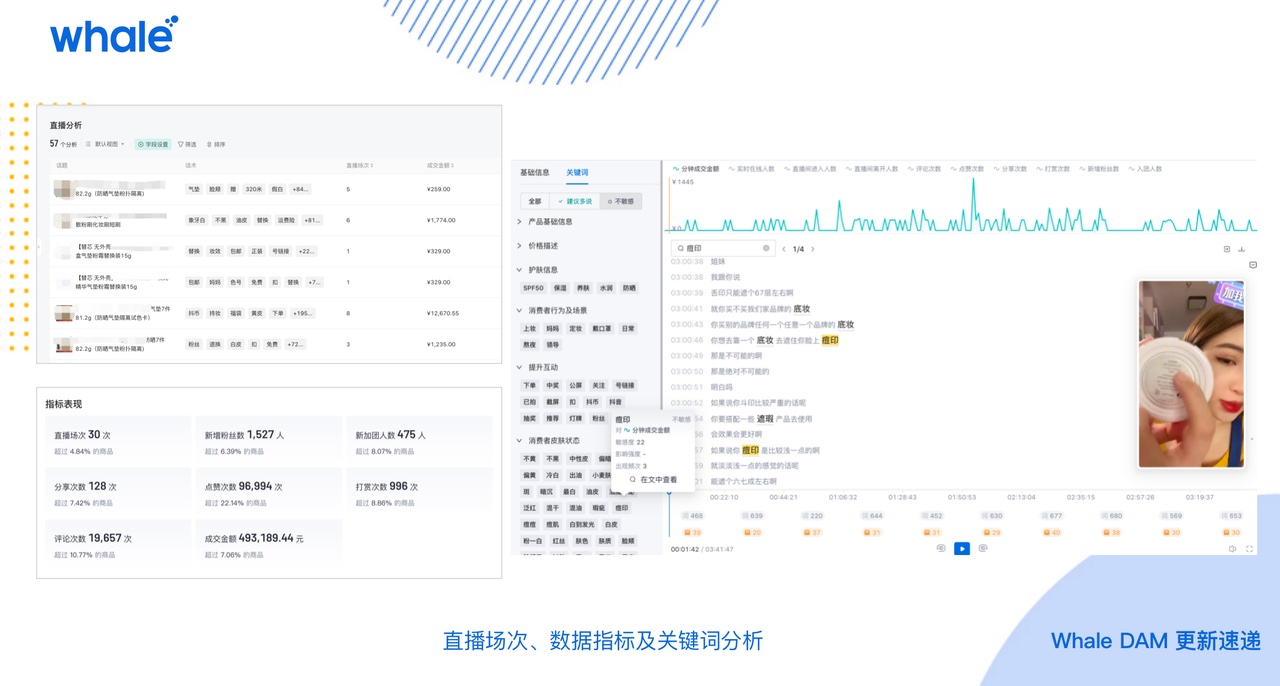The image size is (1280, 686).
Task: Clear the 痘印 search field
Action: 766,248
